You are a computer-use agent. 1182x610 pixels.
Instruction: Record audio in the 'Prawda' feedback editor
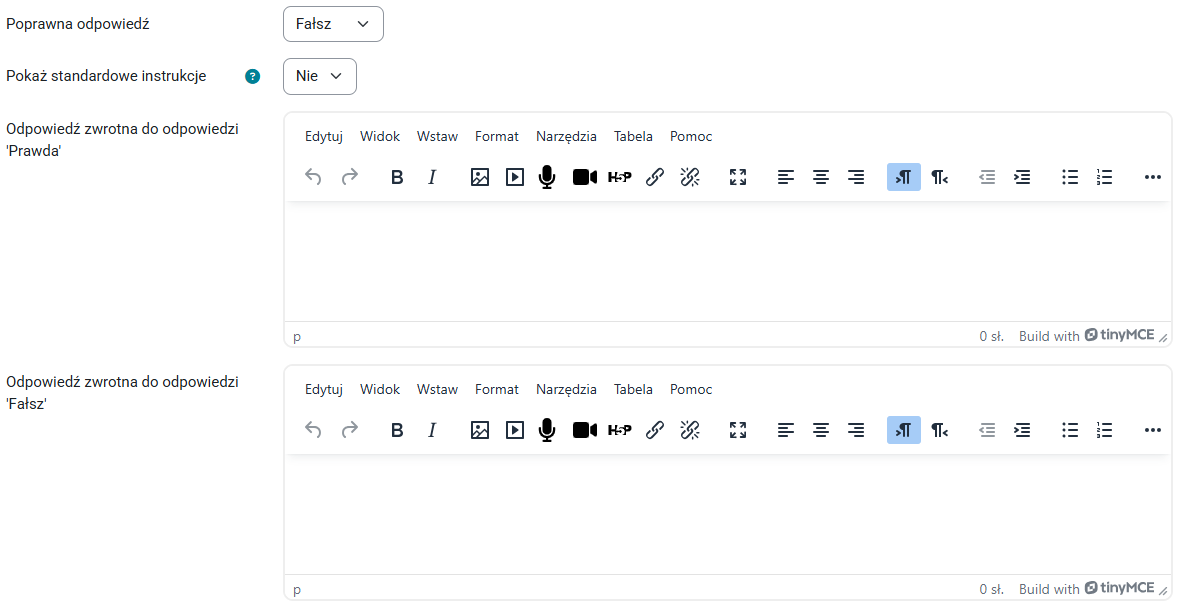point(546,177)
